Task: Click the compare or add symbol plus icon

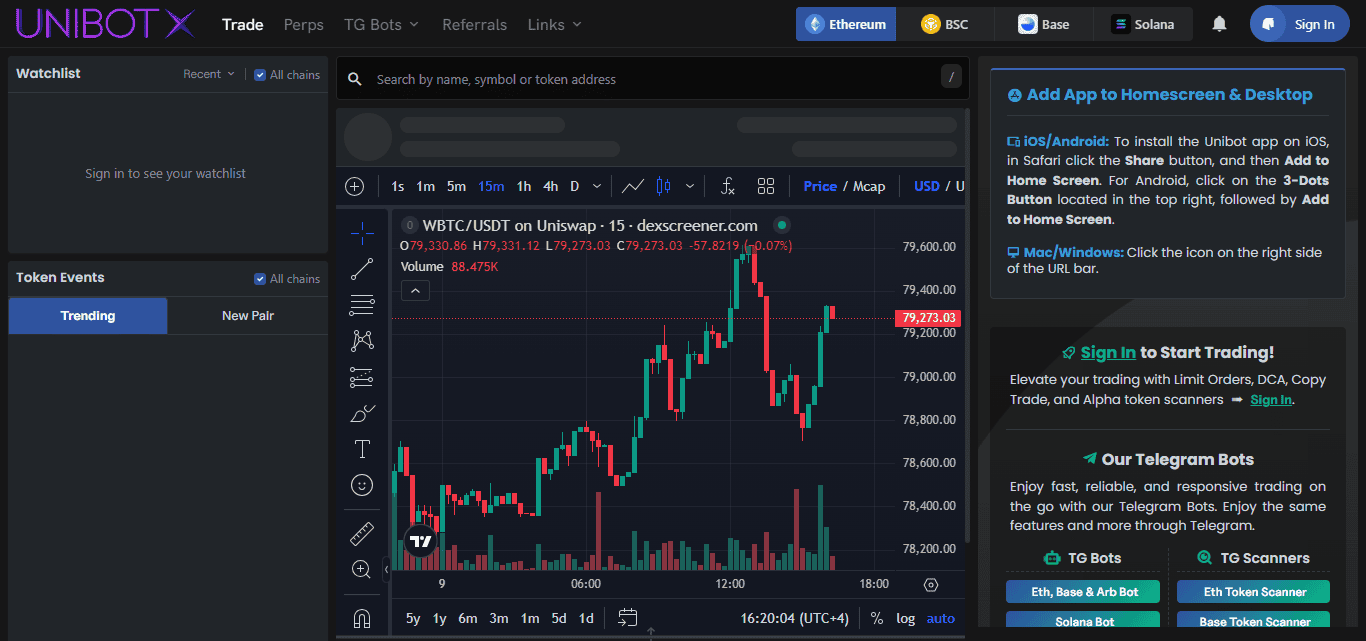Action: (355, 186)
